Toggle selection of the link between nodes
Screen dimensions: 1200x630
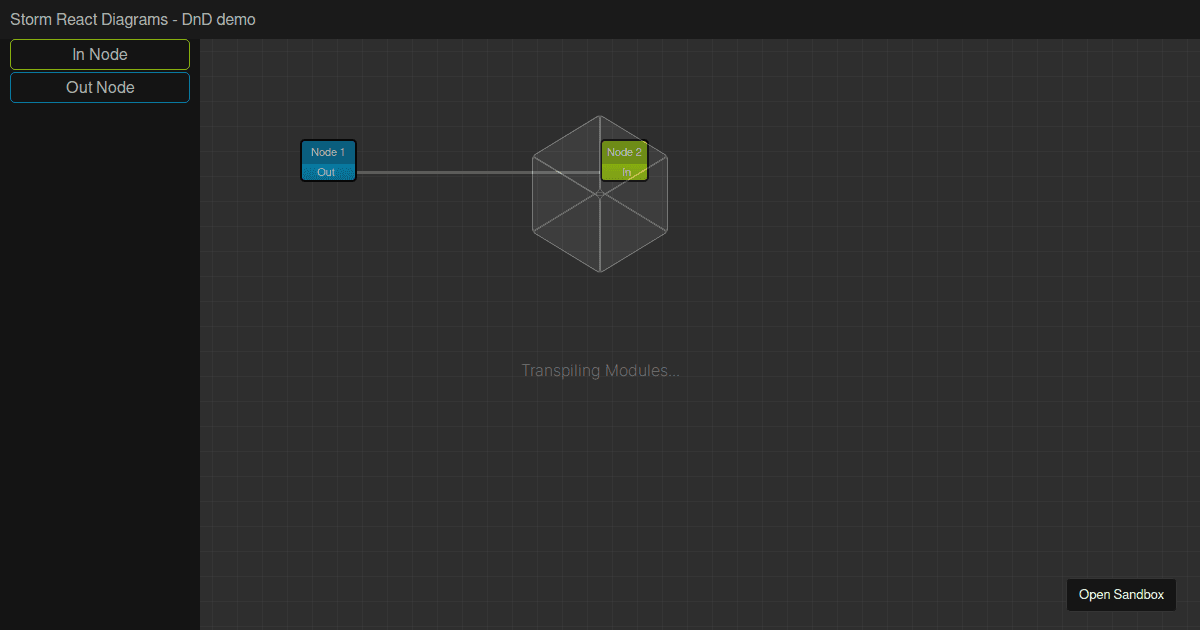(470, 172)
